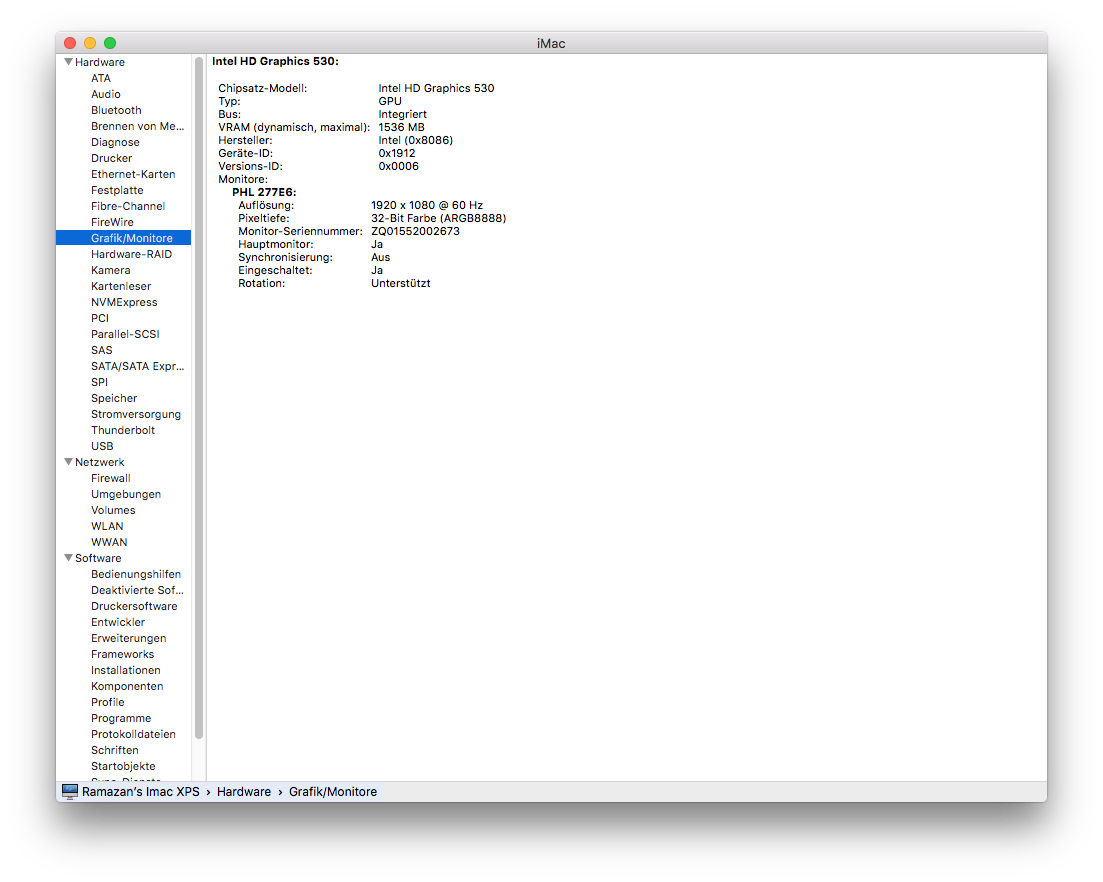Viewport: 1103px width, 882px height.
Task: Click the computer icon in the path bar
Action: click(x=70, y=791)
